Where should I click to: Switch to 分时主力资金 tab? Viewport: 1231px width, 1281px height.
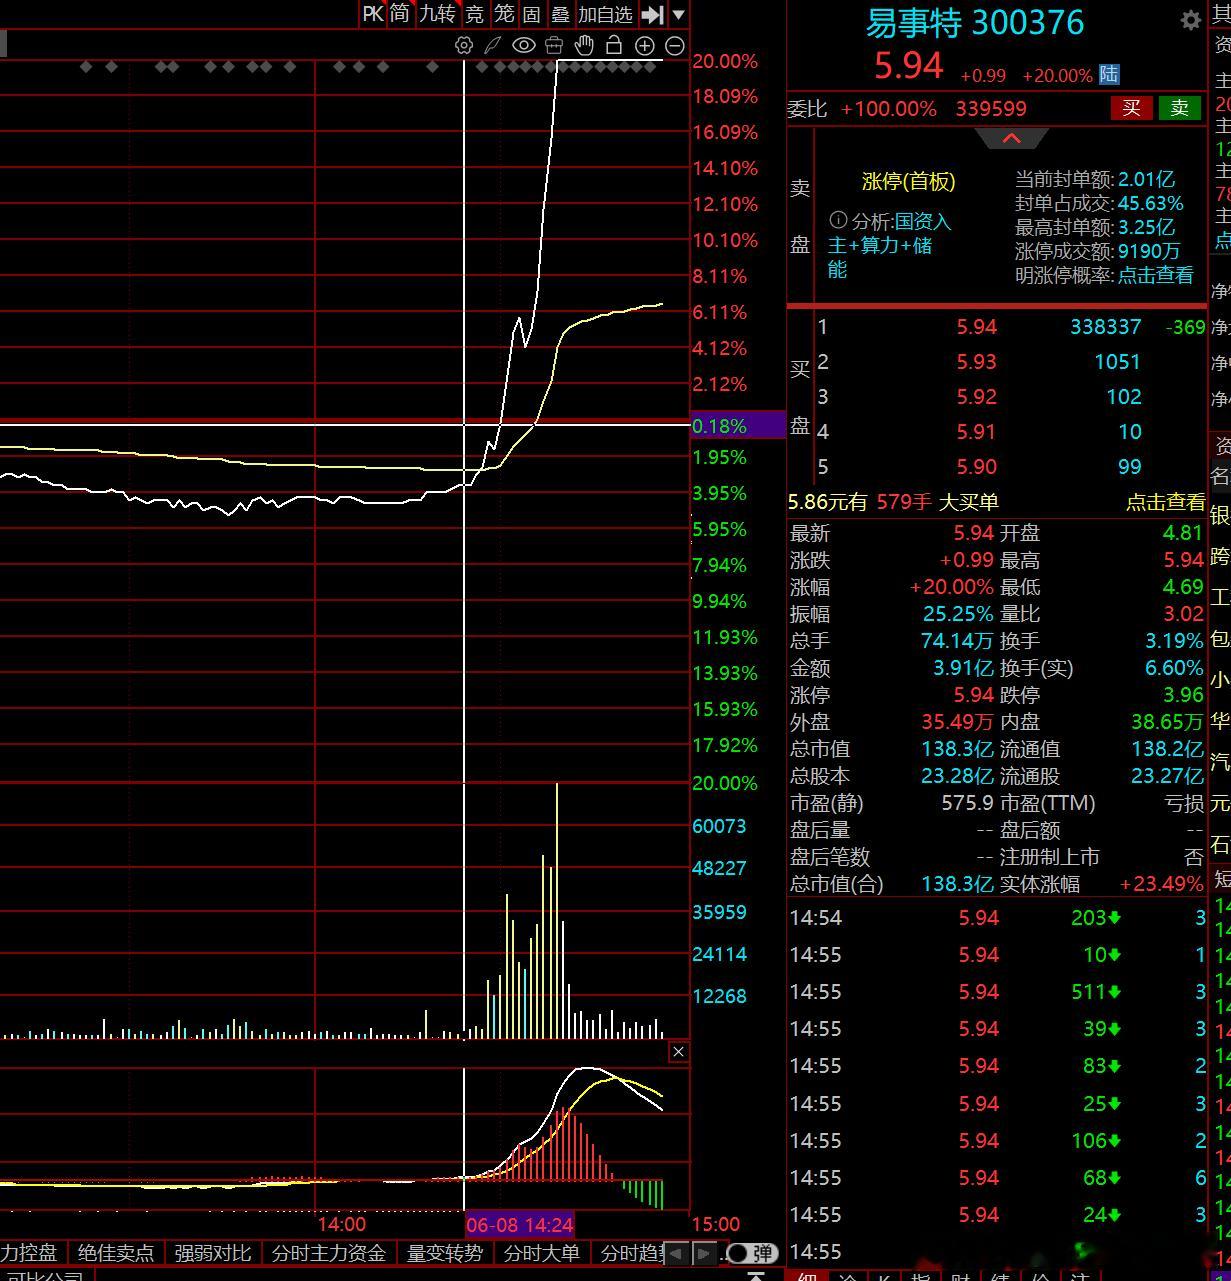pyautogui.click(x=329, y=1252)
